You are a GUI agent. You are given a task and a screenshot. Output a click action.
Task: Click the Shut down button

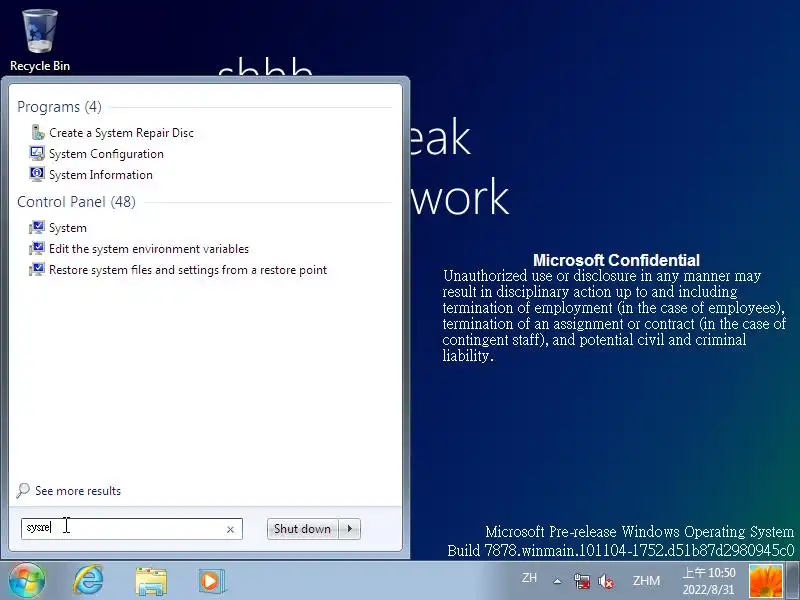click(303, 529)
